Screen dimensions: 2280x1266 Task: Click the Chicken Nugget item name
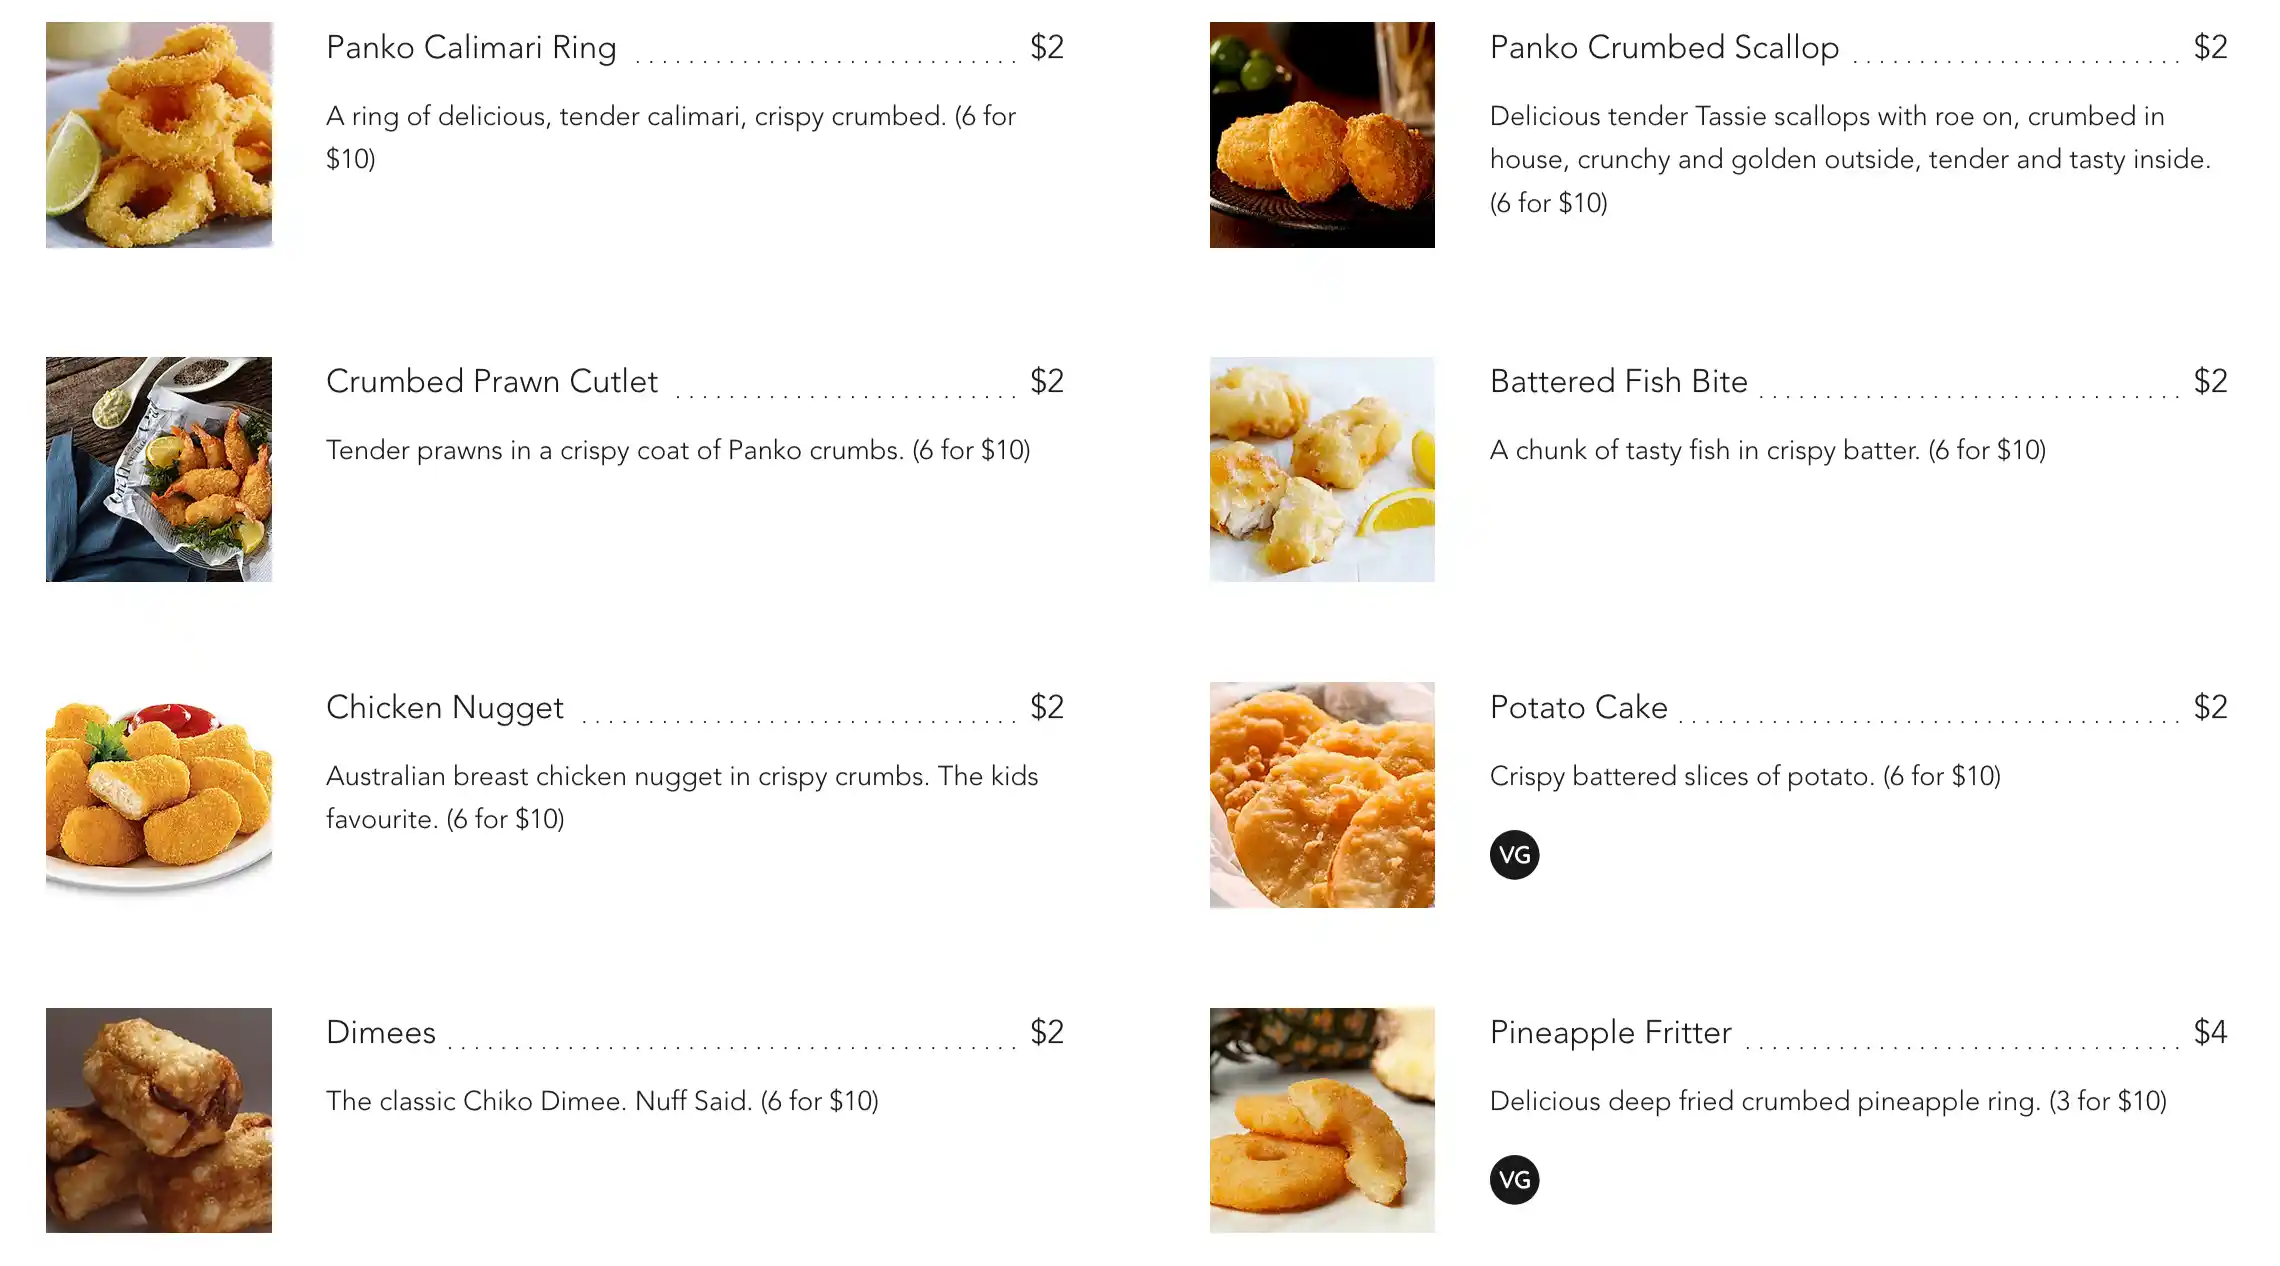[445, 708]
